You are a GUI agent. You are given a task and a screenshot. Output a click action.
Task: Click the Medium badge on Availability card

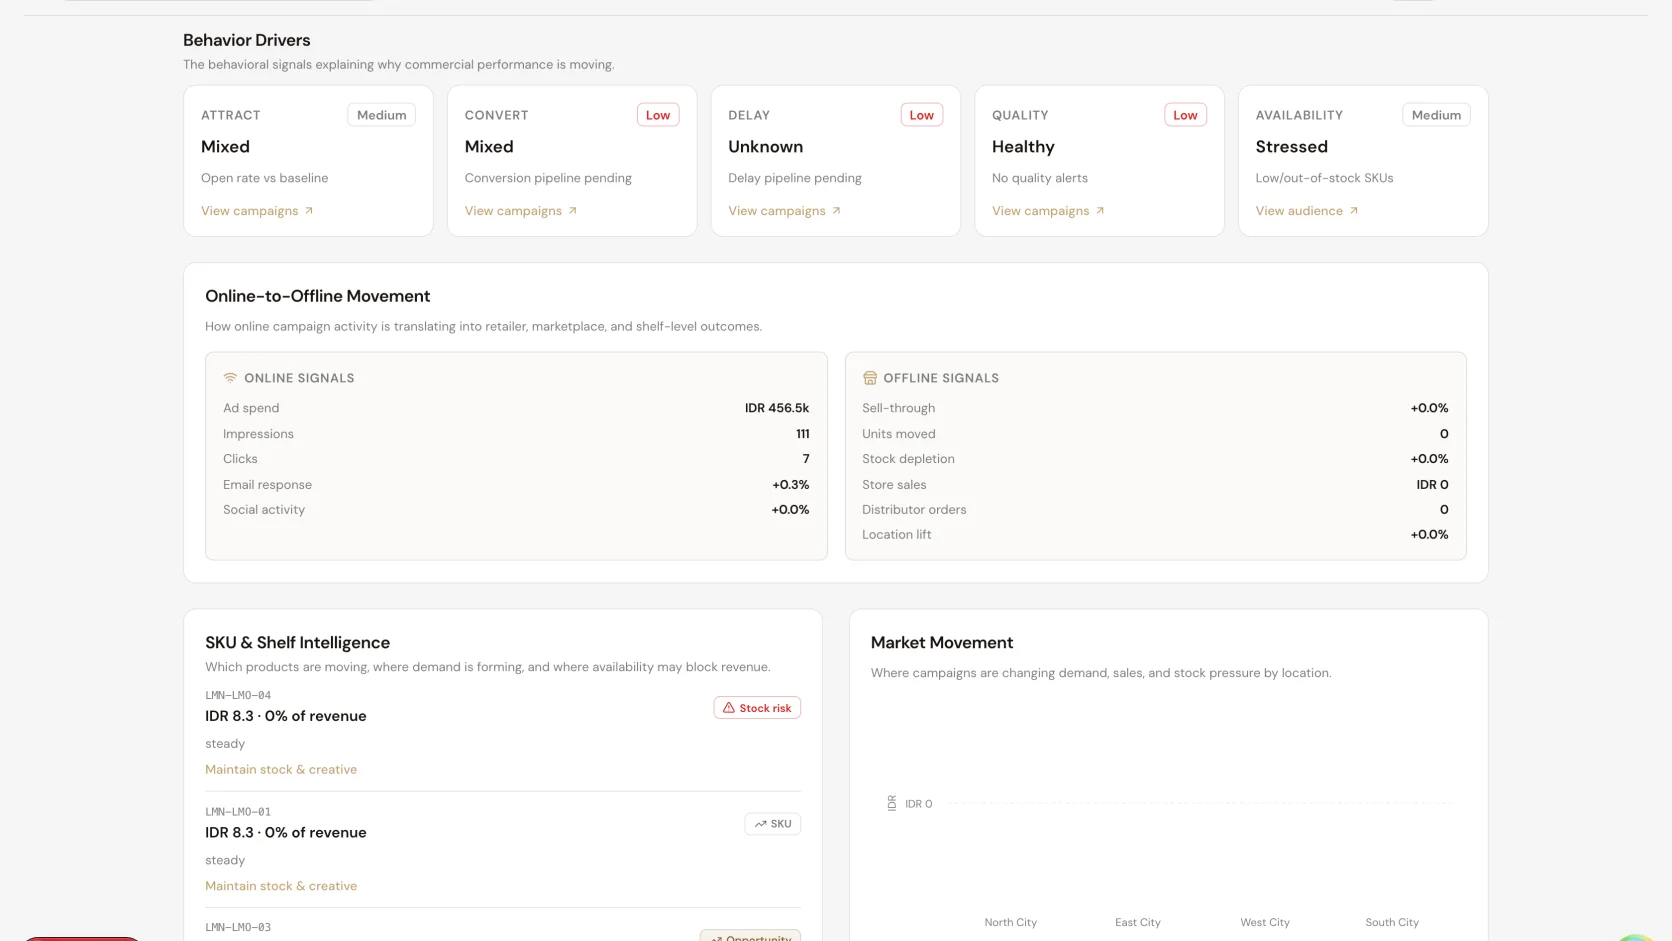[x=1436, y=115]
